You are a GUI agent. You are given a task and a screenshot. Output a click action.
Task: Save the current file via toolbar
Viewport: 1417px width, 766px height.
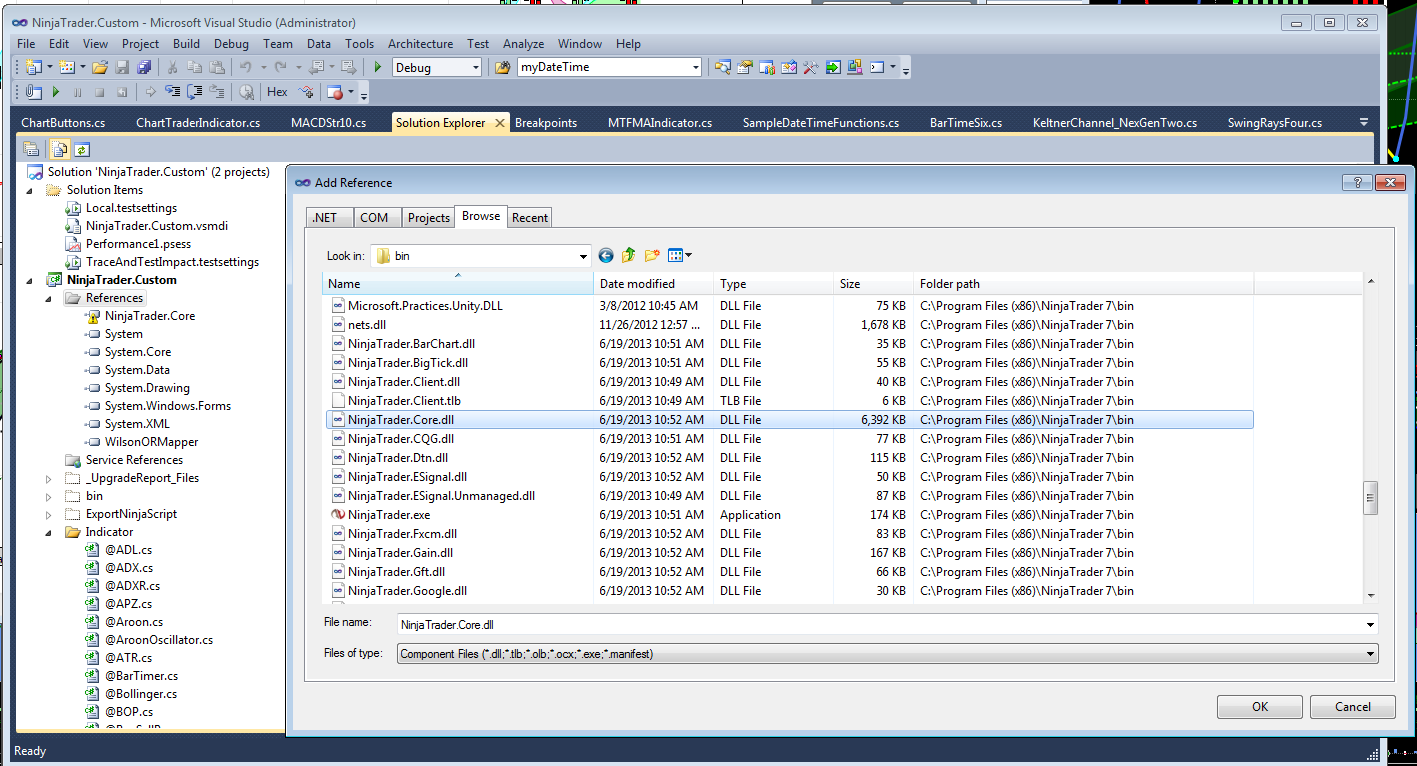[122, 67]
